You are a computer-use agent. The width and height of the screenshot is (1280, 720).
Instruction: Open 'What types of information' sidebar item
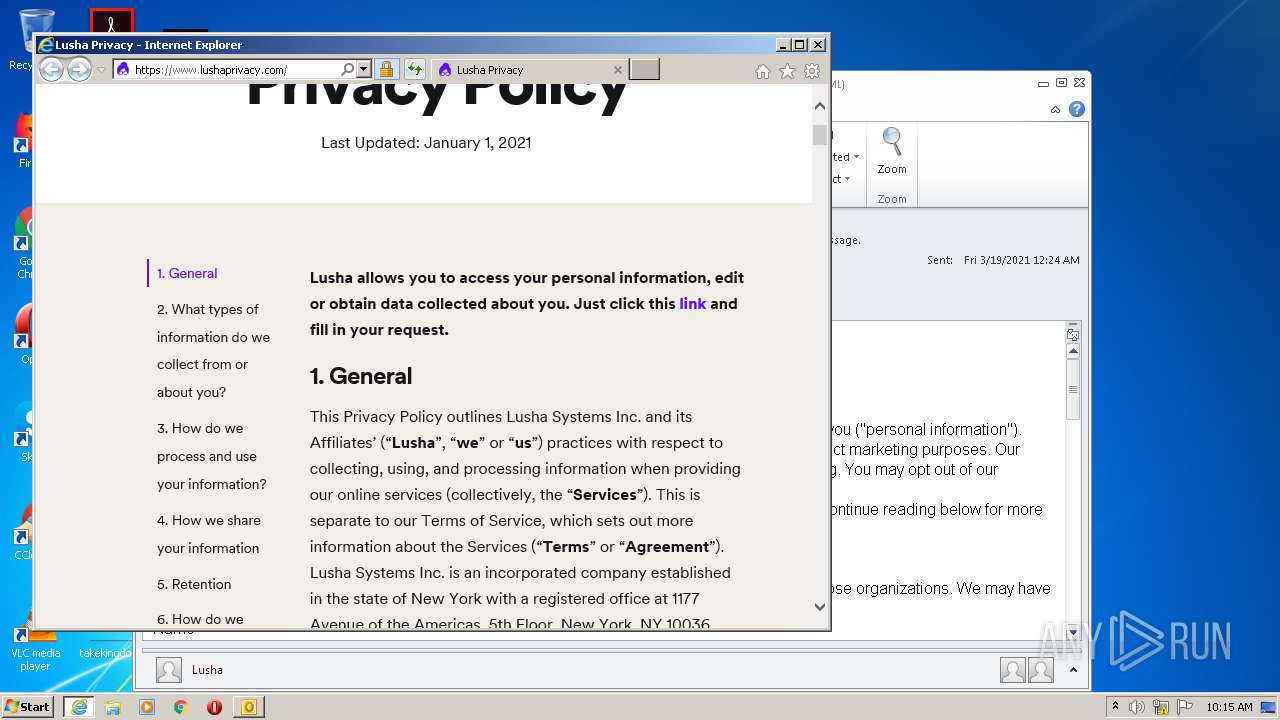(x=213, y=350)
